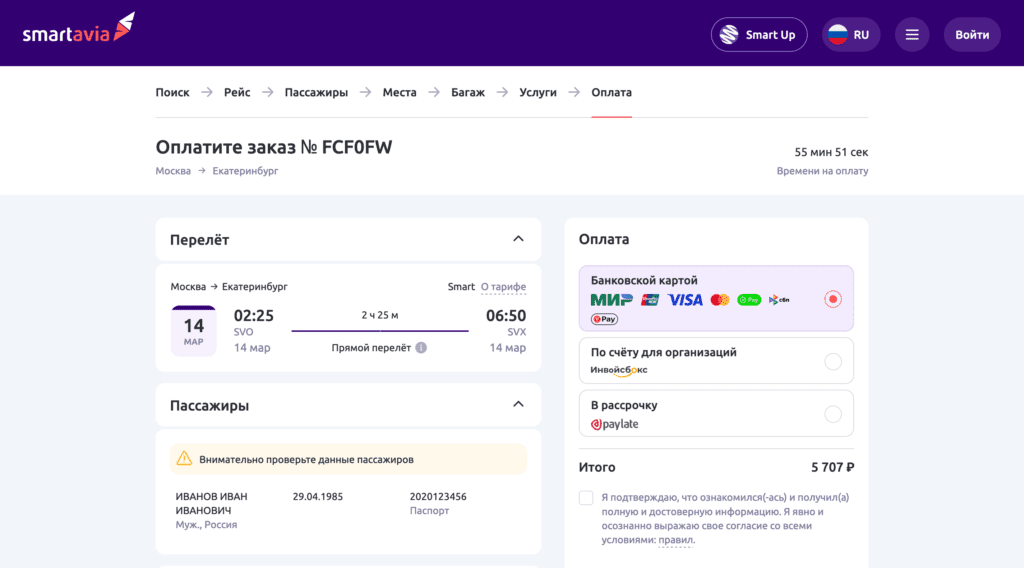Click the birth date 29.04.1985
Viewport: 1024px width, 568px height.
pyautogui.click(x=317, y=497)
